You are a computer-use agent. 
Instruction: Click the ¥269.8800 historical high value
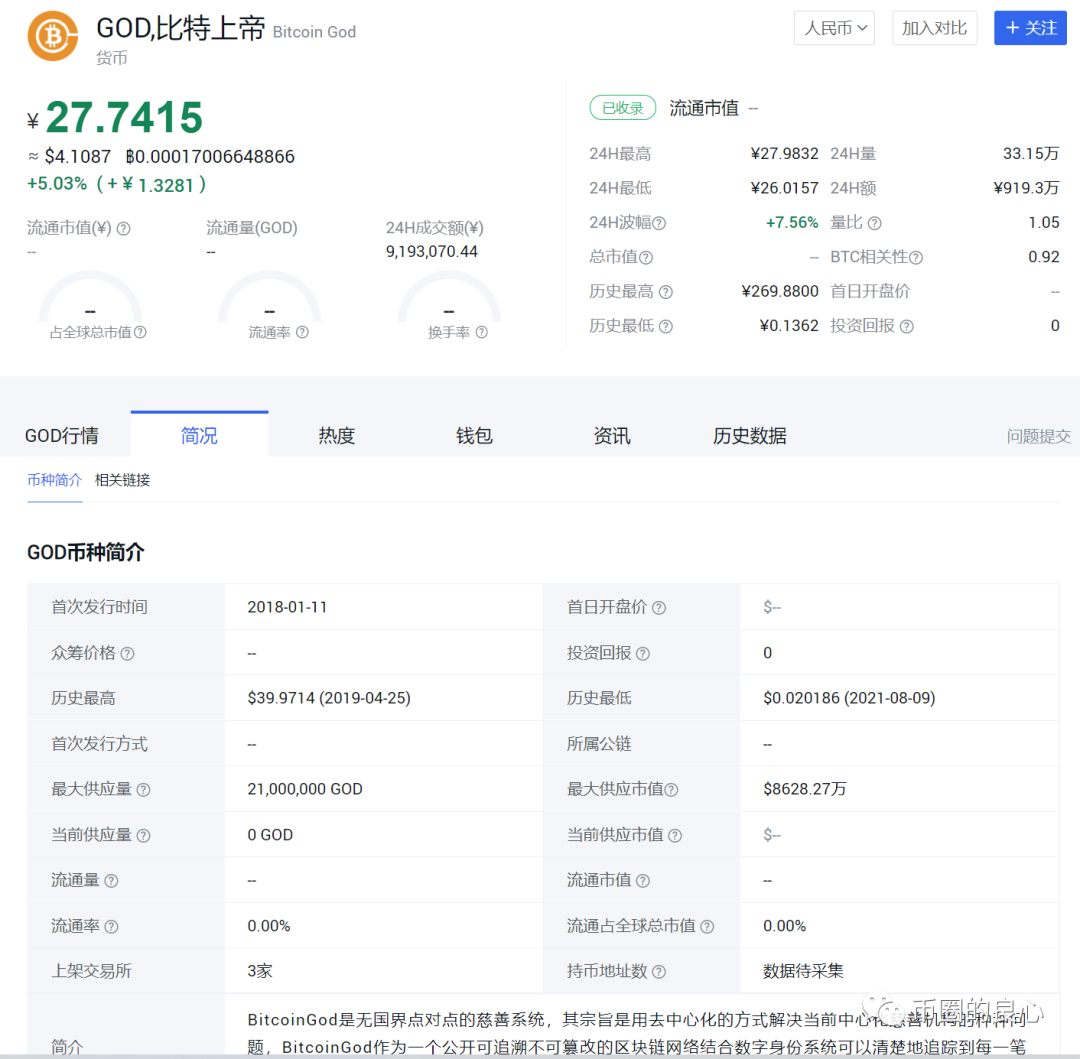pyautogui.click(x=780, y=291)
